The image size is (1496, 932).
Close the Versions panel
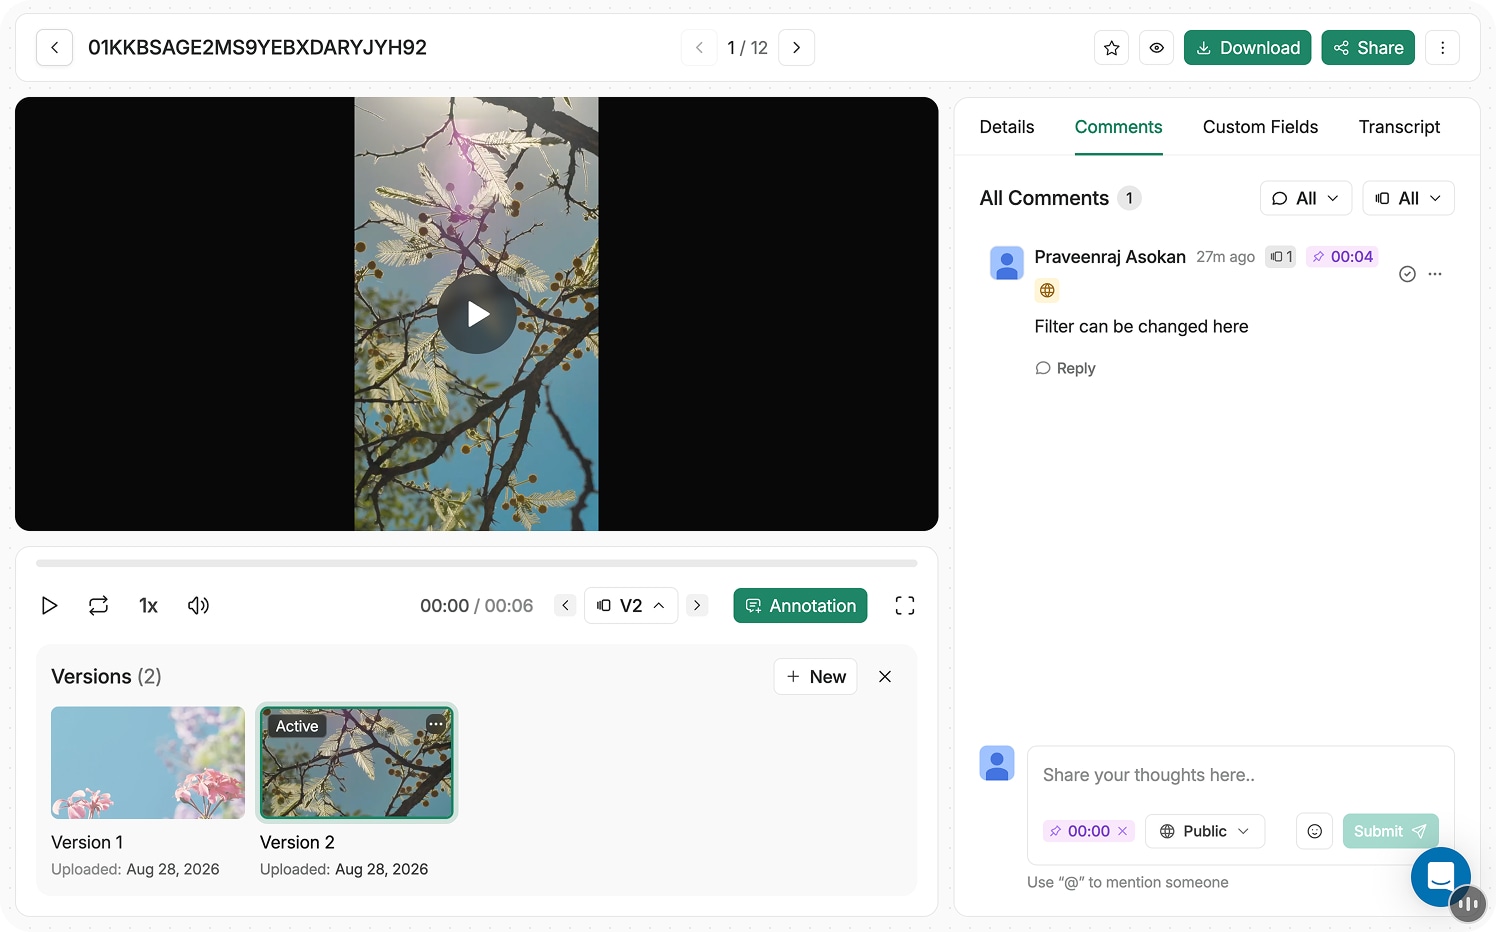(885, 677)
